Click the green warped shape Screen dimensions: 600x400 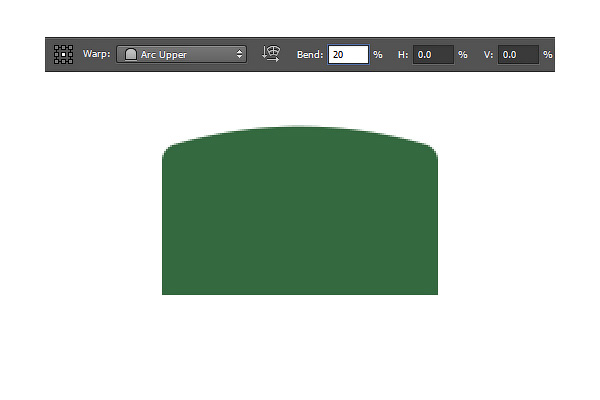tap(300, 211)
